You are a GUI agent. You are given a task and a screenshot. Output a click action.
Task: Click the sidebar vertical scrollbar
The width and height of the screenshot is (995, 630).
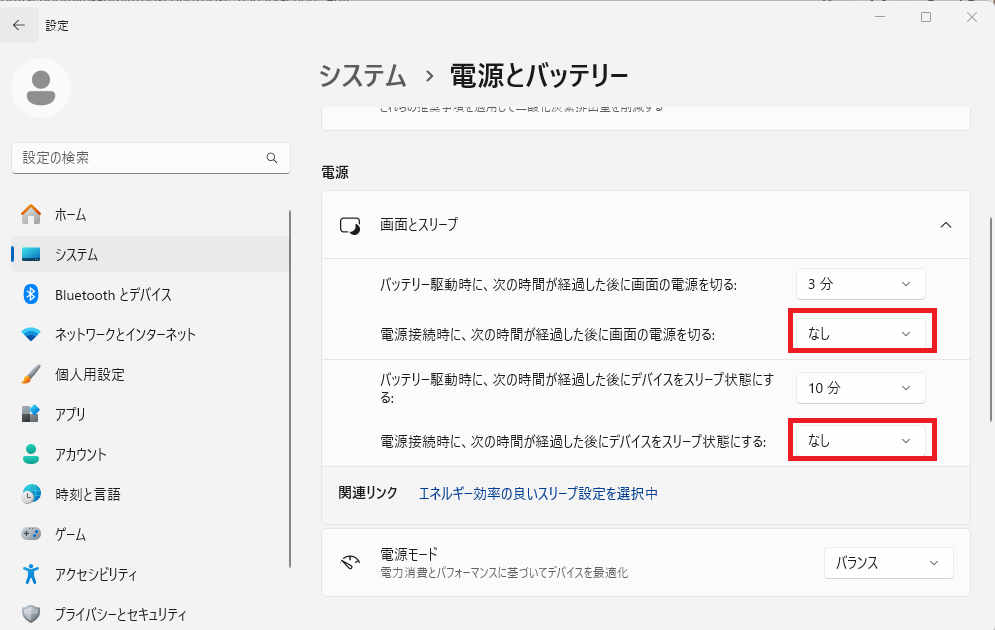pyautogui.click(x=290, y=389)
